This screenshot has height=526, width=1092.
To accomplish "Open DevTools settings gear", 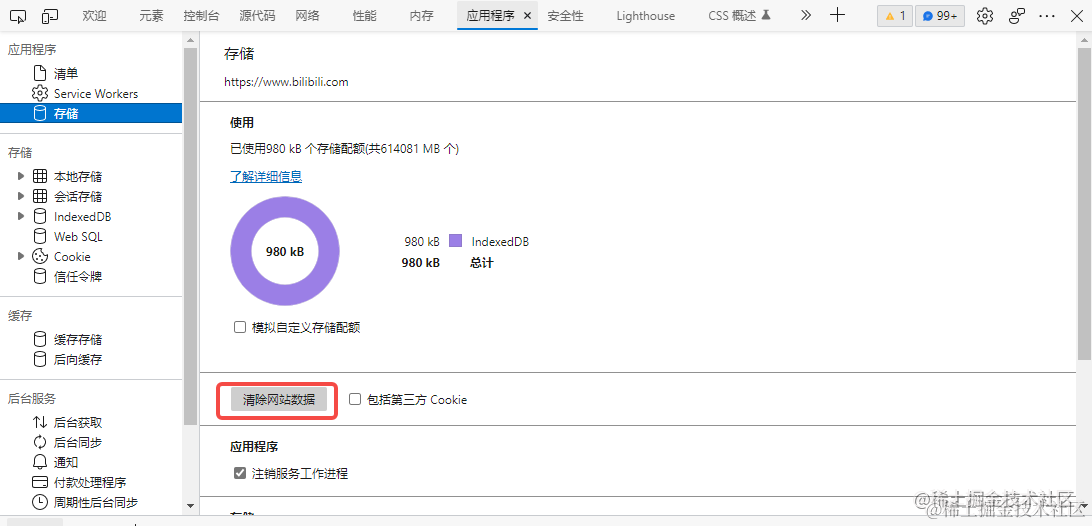I will click(x=984, y=16).
